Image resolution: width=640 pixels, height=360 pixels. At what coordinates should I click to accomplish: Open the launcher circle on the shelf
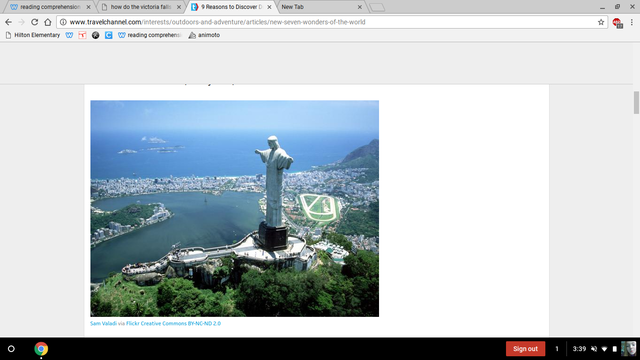(x=11, y=349)
